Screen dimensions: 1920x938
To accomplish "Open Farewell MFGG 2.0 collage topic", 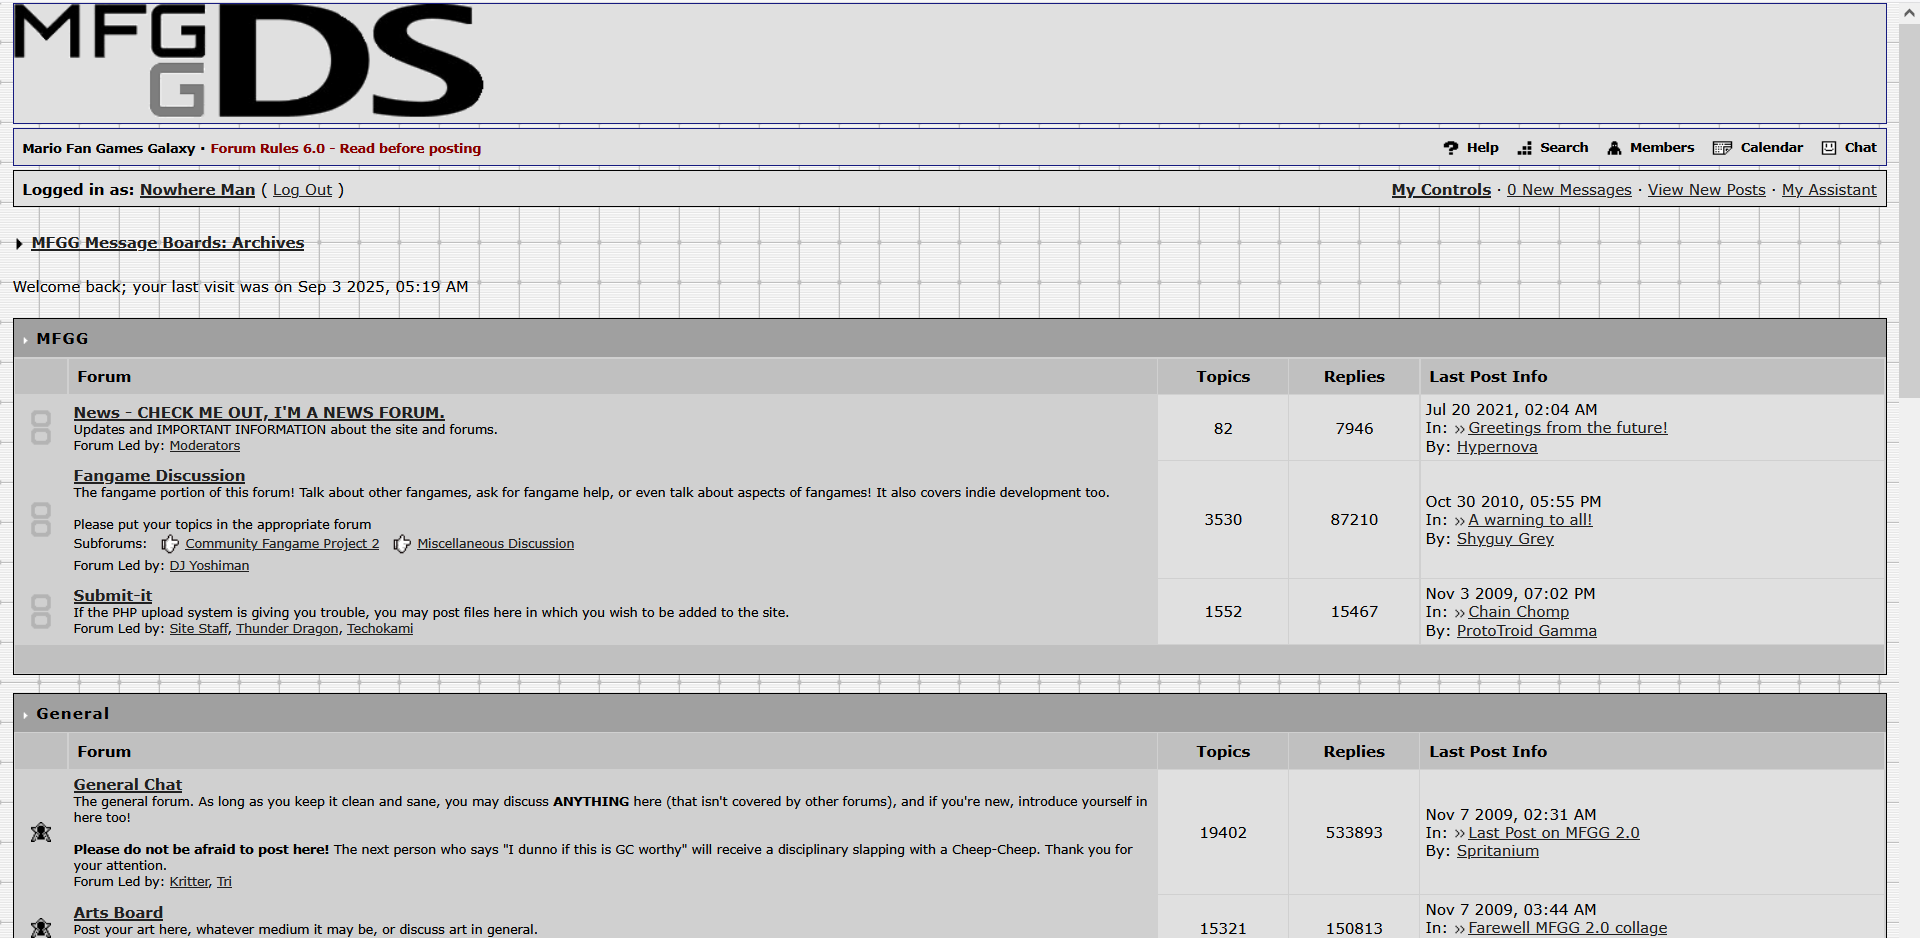I will point(1568,928).
